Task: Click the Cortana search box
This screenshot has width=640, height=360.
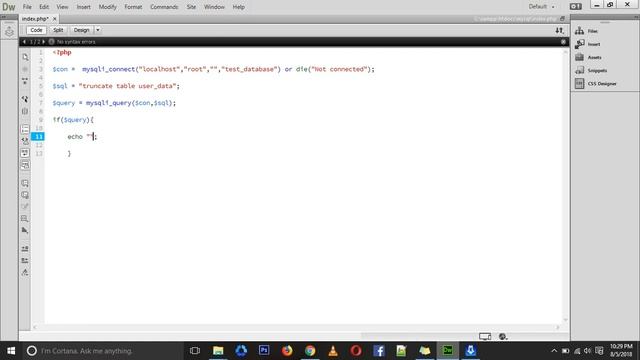Action: point(102,351)
